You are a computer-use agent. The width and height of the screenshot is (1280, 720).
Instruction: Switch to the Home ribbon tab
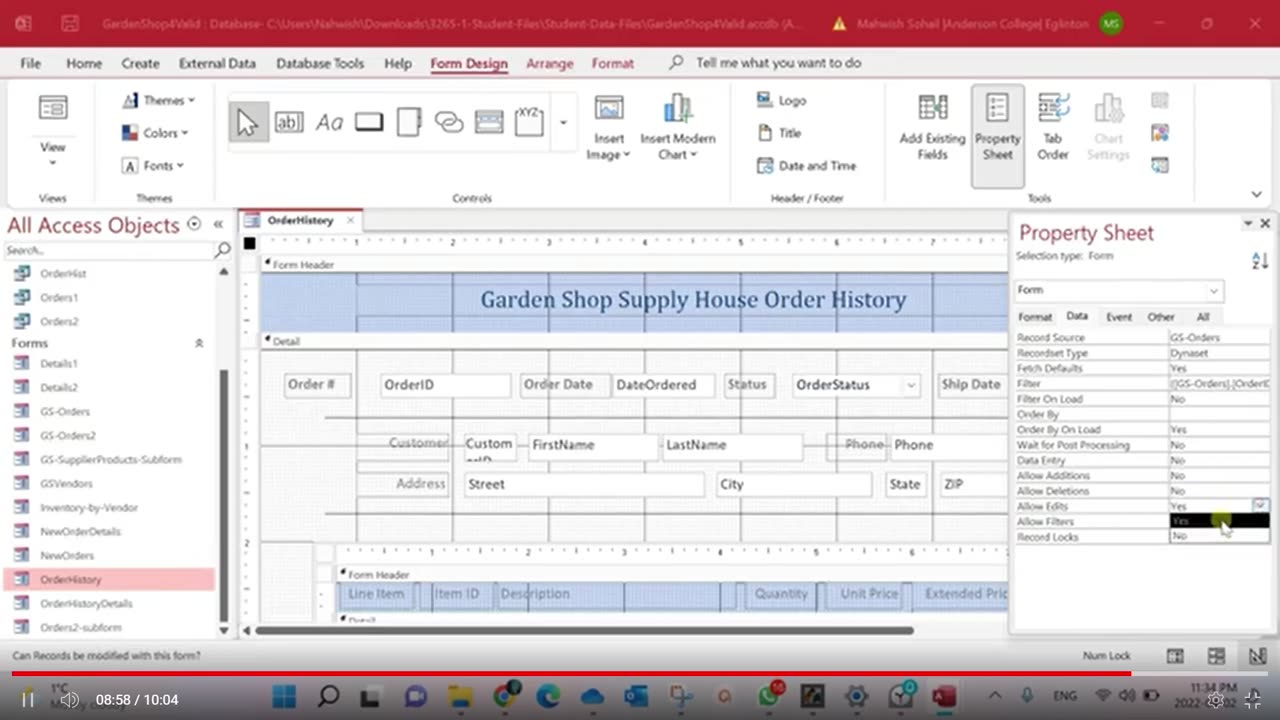84,63
